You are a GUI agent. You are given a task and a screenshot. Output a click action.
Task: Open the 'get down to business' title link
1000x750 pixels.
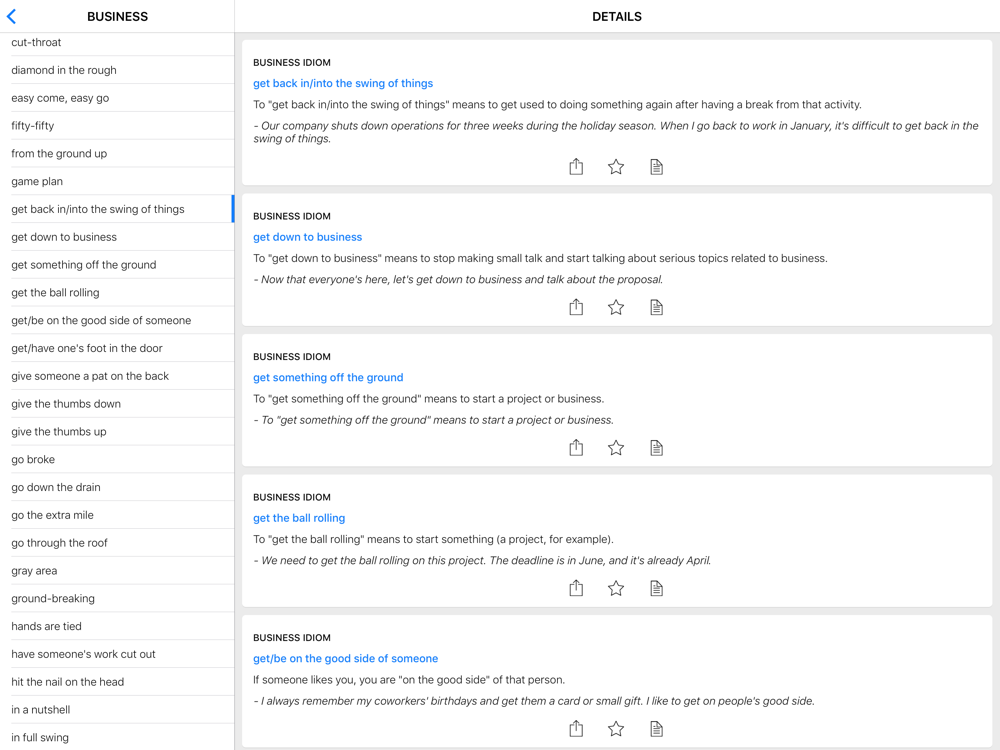click(x=307, y=237)
